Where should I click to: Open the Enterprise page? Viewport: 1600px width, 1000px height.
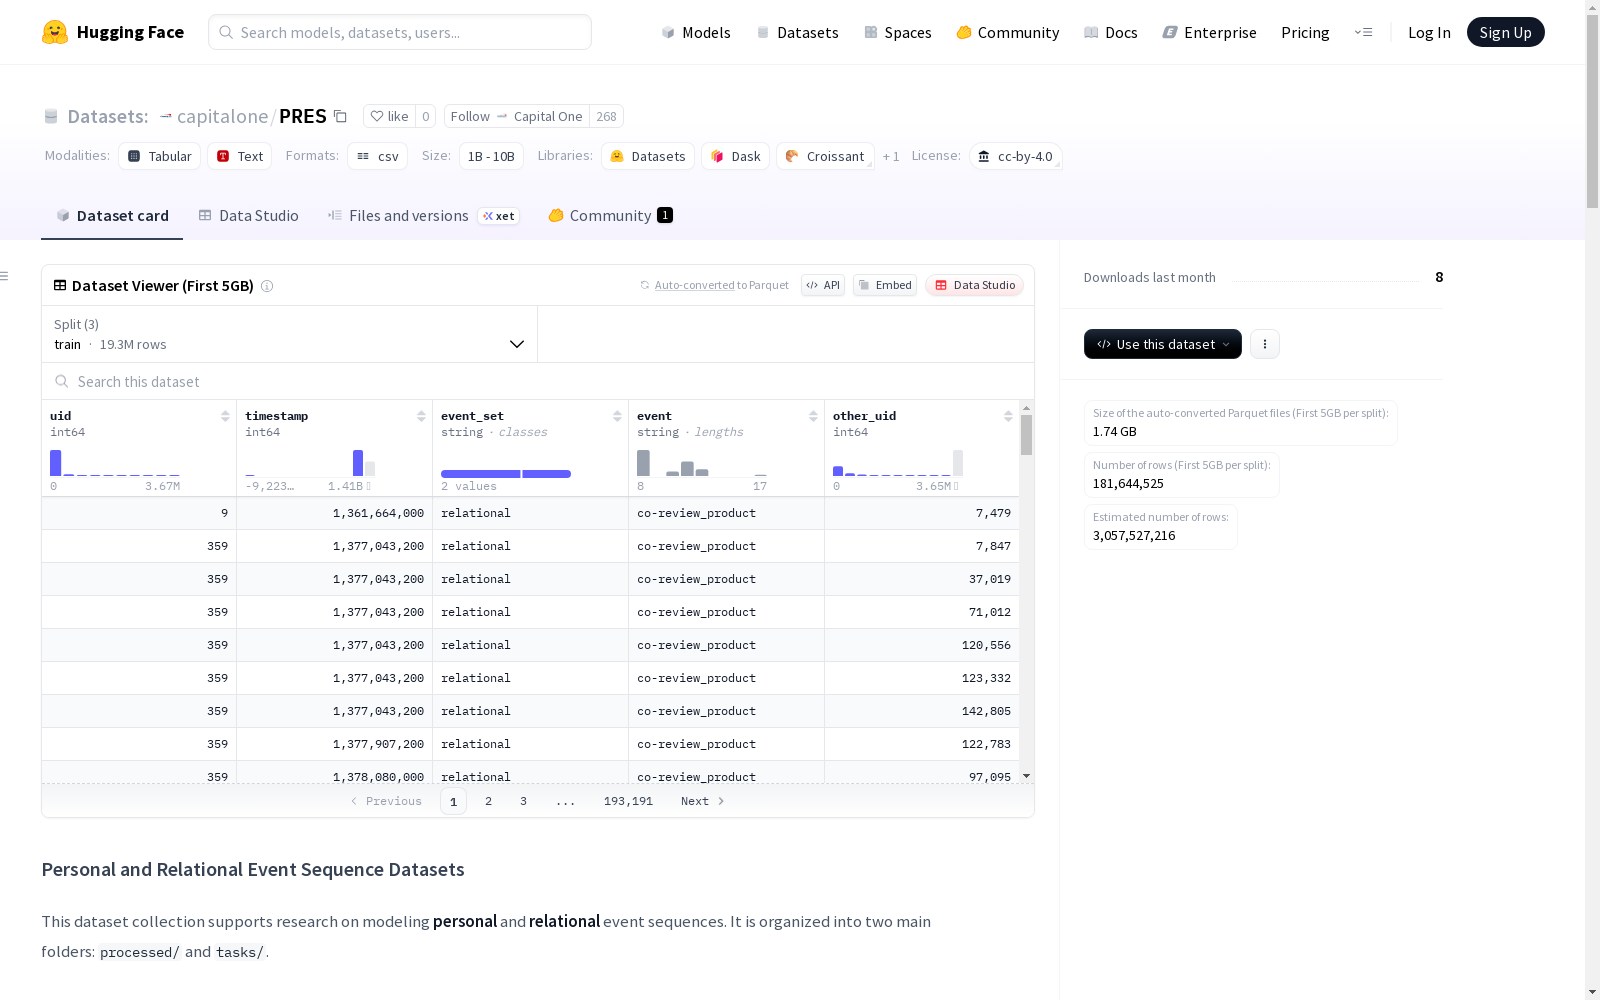coord(1209,32)
